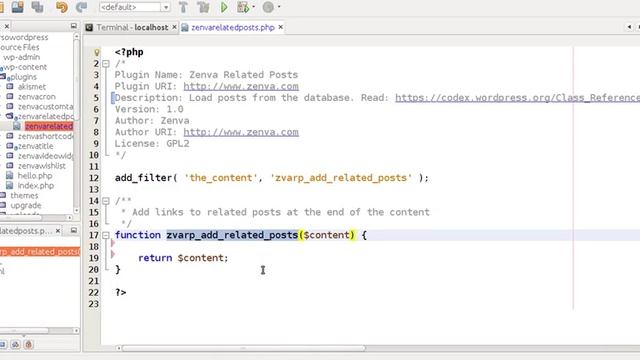Screen dimensions: 640x360
Task: Click the rightmost Navigator filter toggle icon
Action: point(29,344)
